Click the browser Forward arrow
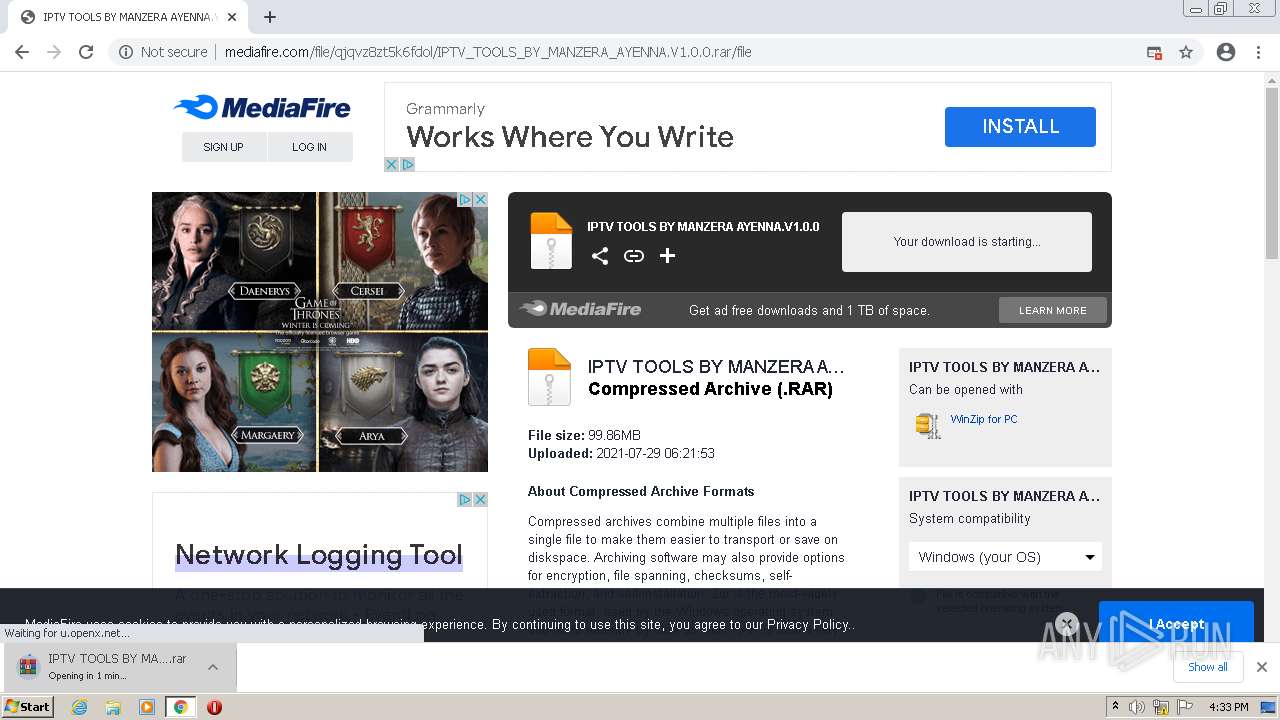 coord(54,52)
